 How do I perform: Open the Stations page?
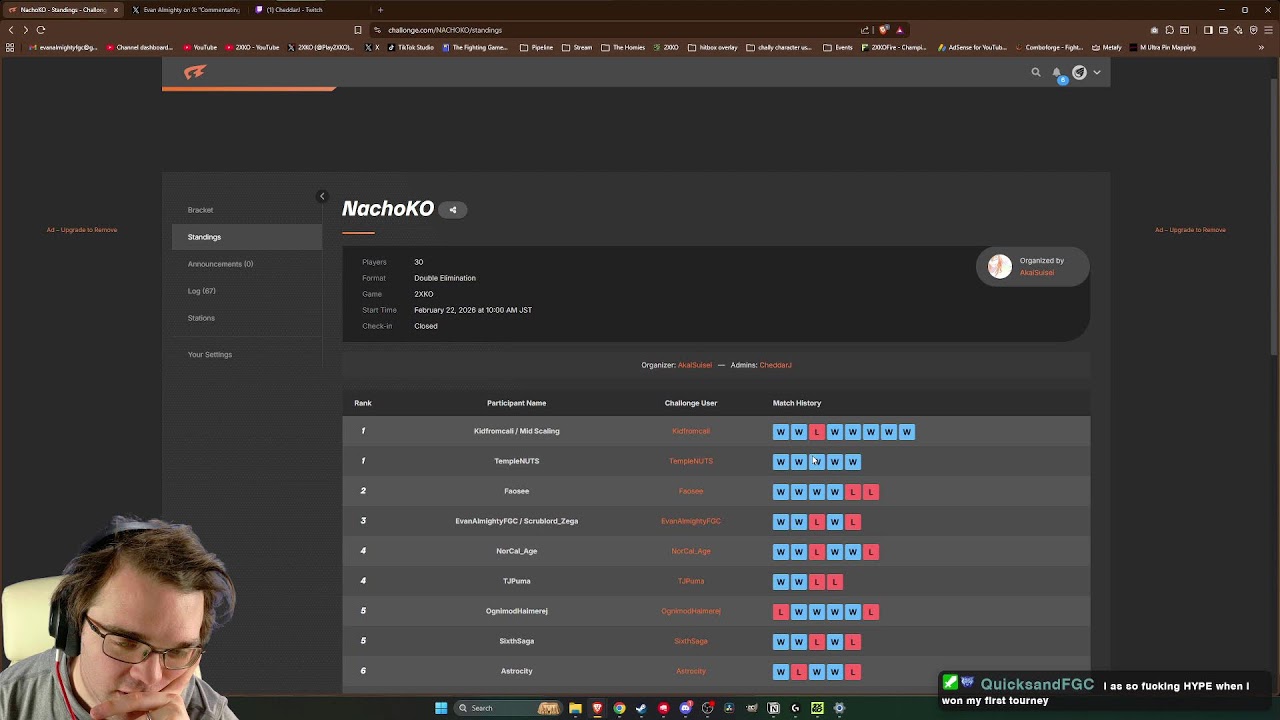pyautogui.click(x=201, y=318)
